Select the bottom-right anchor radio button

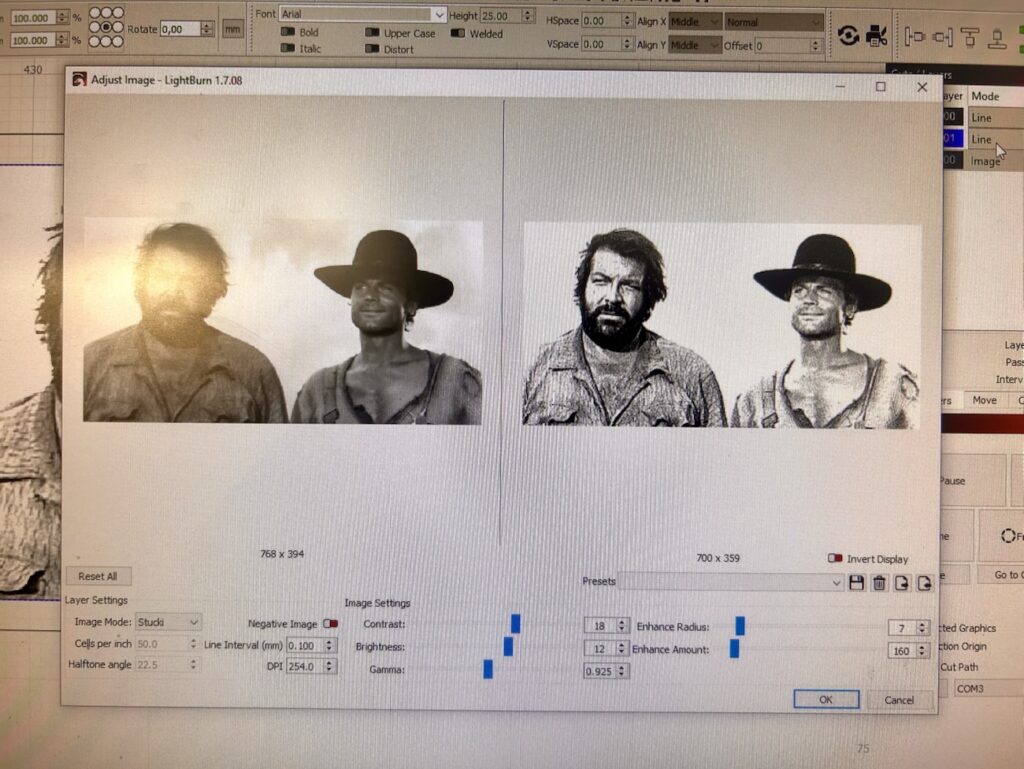[118, 42]
